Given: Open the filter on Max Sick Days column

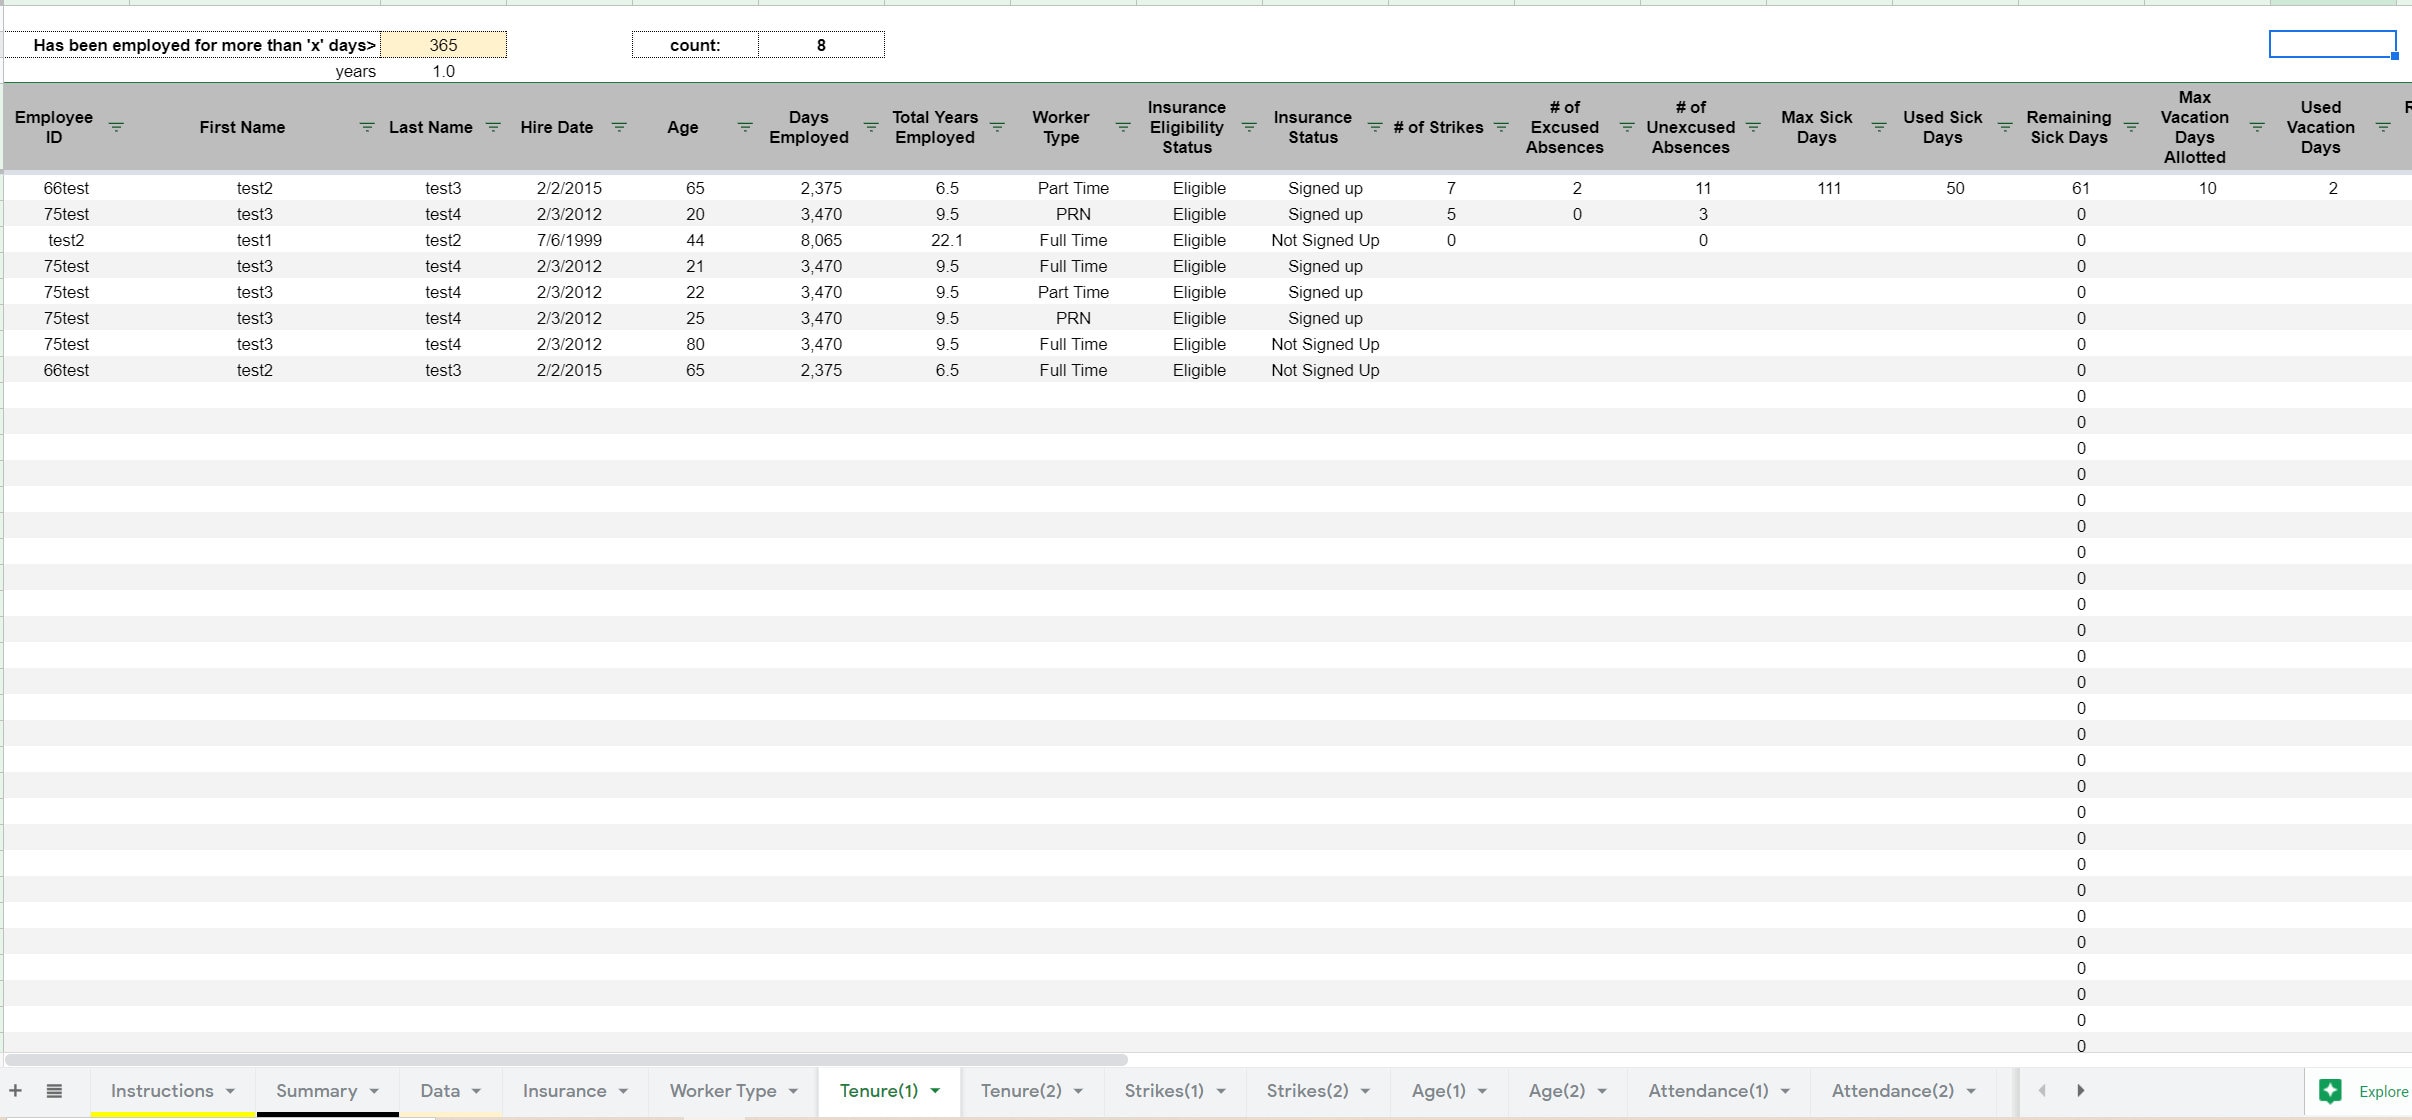Looking at the screenshot, I should [1879, 127].
